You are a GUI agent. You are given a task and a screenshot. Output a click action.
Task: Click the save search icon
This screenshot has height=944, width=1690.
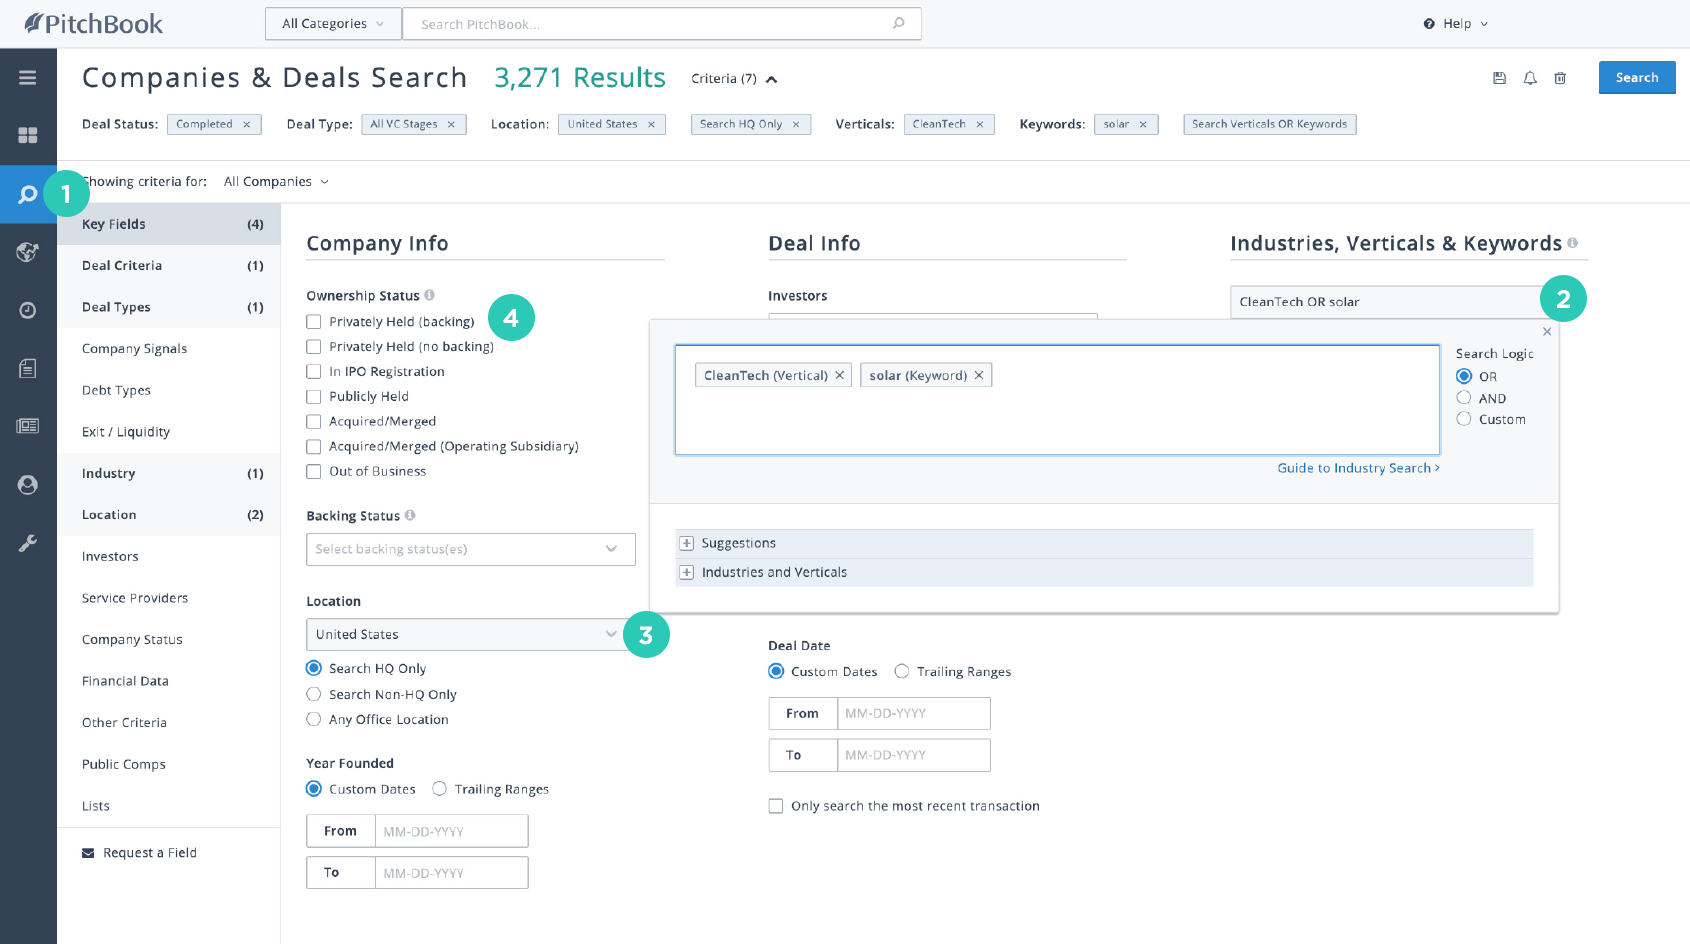pos(1499,78)
